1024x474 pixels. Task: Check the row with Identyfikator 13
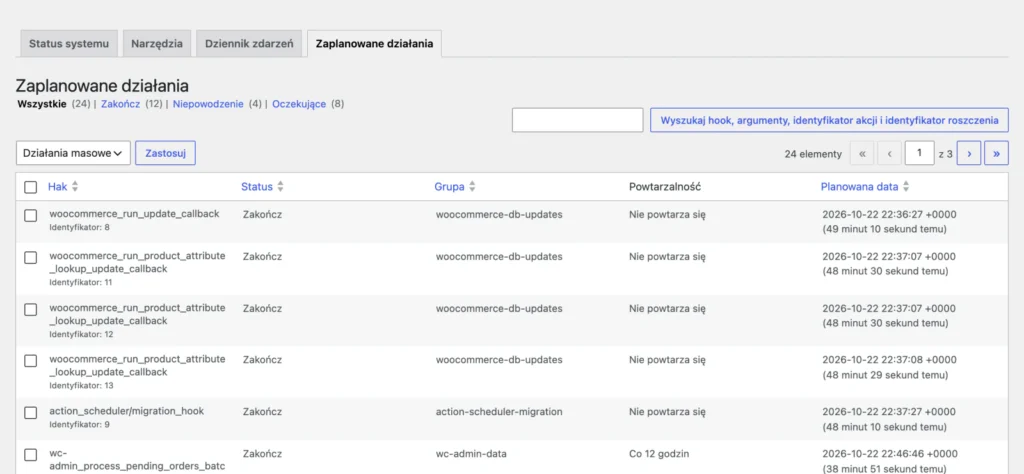point(31,361)
